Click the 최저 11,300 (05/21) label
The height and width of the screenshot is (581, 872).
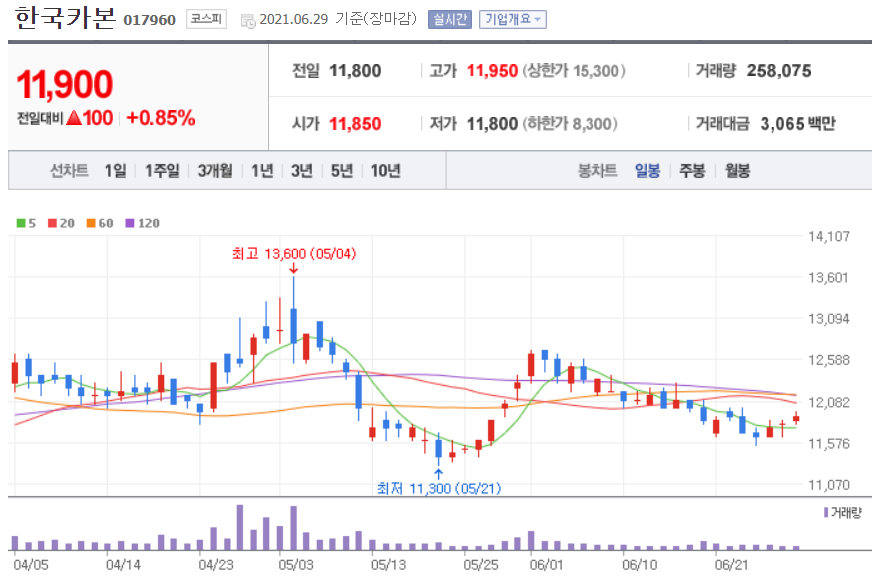pyautogui.click(x=439, y=488)
